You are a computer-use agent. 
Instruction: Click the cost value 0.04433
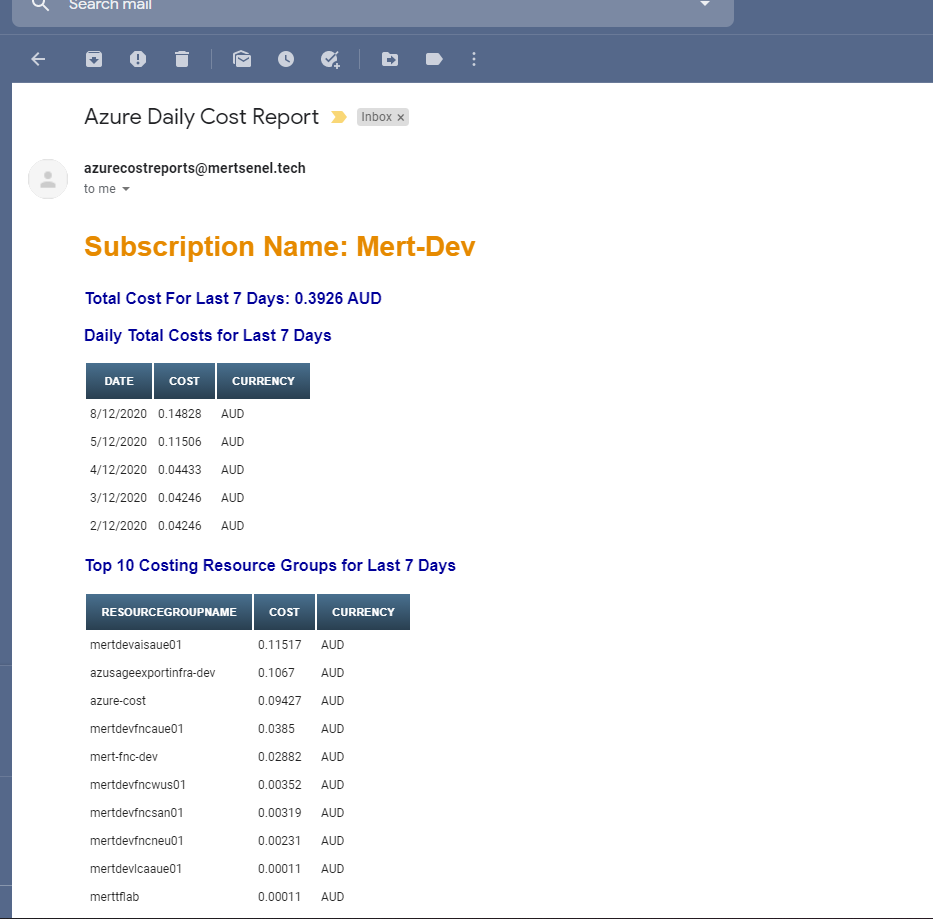(180, 470)
